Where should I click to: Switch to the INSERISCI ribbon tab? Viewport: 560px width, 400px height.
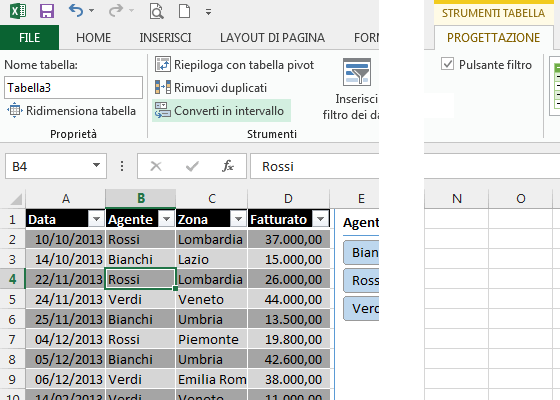pos(165,38)
